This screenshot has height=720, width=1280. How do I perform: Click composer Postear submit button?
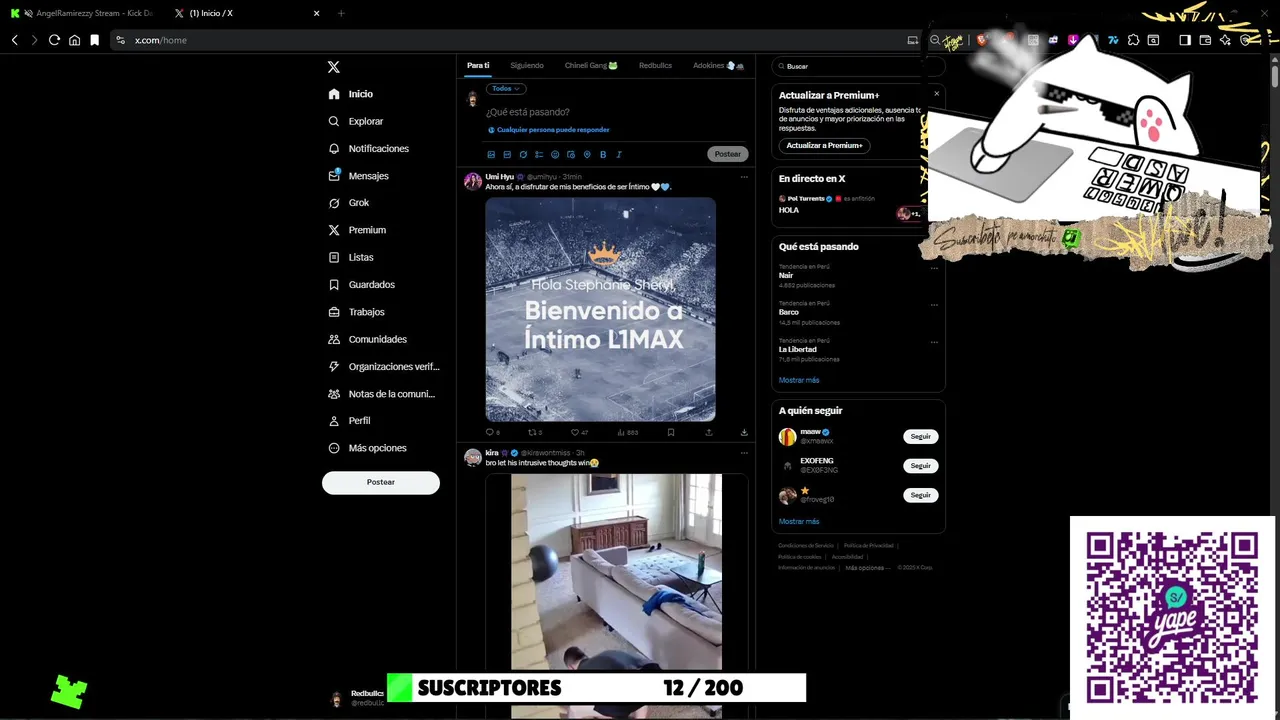pos(728,154)
